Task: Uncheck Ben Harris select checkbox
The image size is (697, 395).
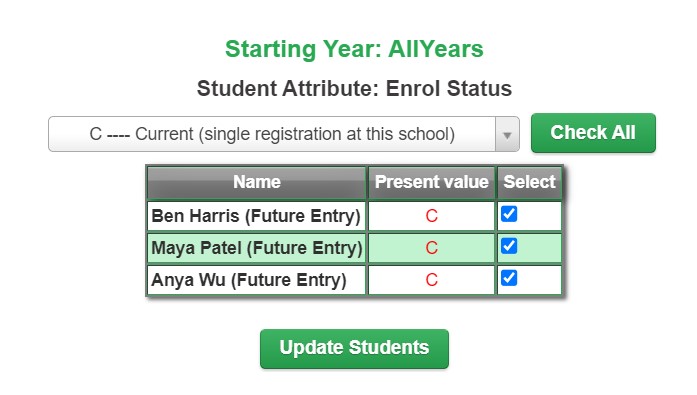Action: [x=509, y=214]
